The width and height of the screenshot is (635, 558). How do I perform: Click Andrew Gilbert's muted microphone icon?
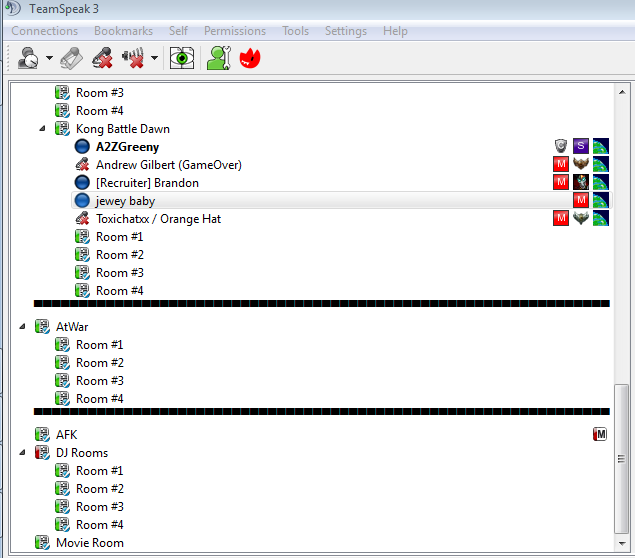click(x=82, y=164)
